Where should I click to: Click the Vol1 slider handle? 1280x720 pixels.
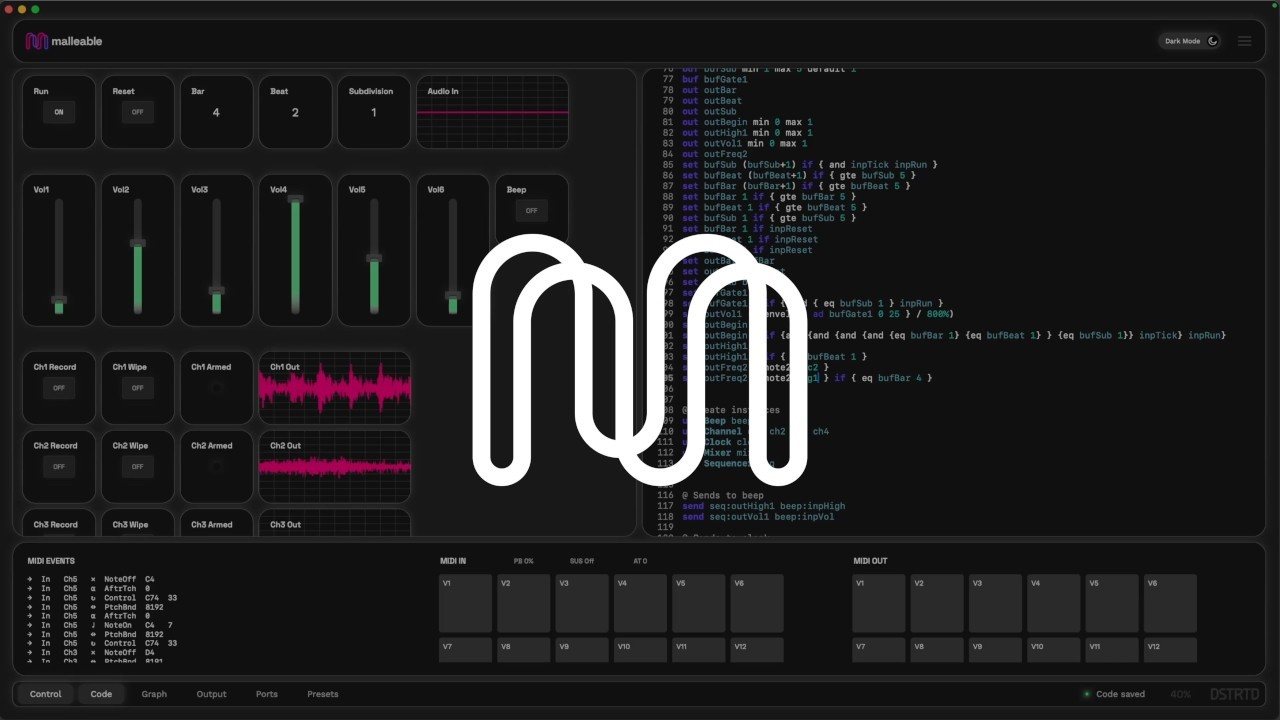pyautogui.click(x=59, y=300)
